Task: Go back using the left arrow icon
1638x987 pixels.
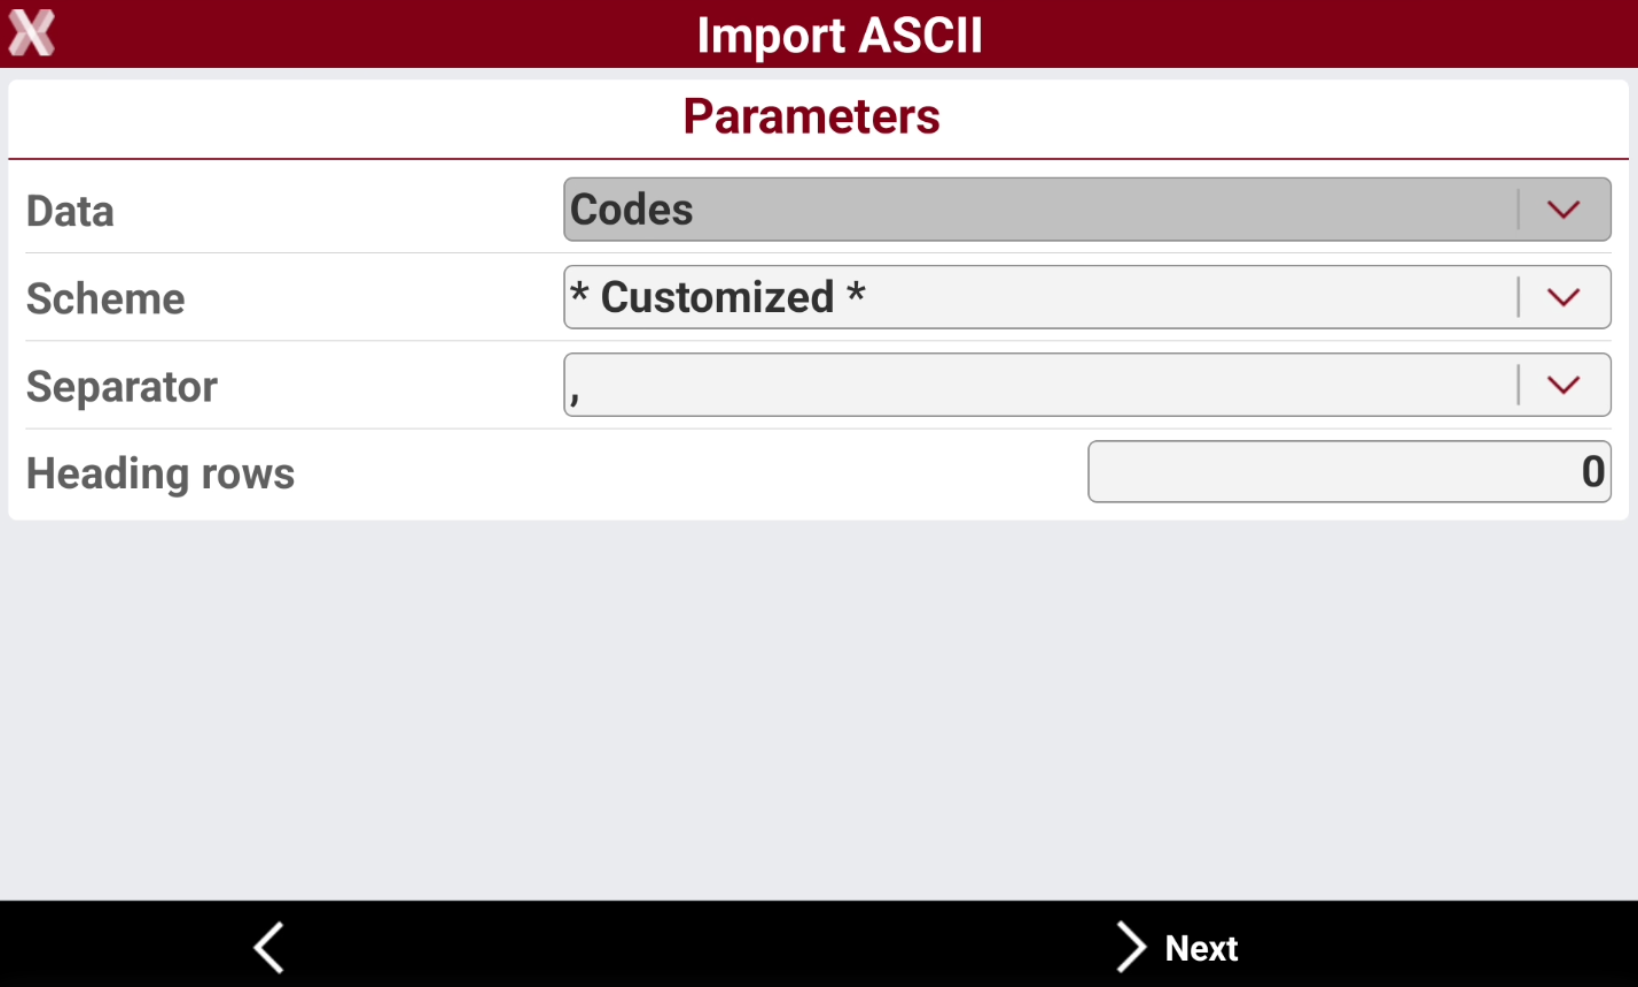Action: [x=269, y=946]
